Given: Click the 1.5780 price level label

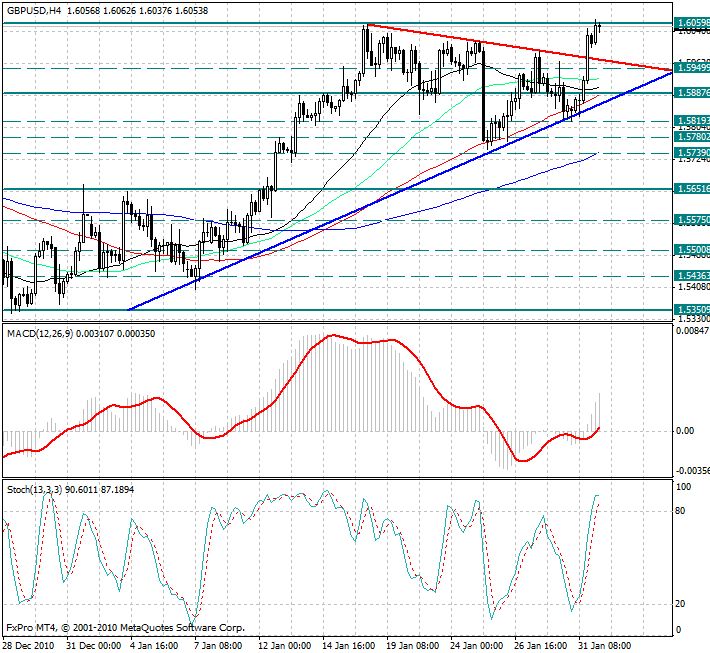Looking at the screenshot, I should [x=692, y=137].
